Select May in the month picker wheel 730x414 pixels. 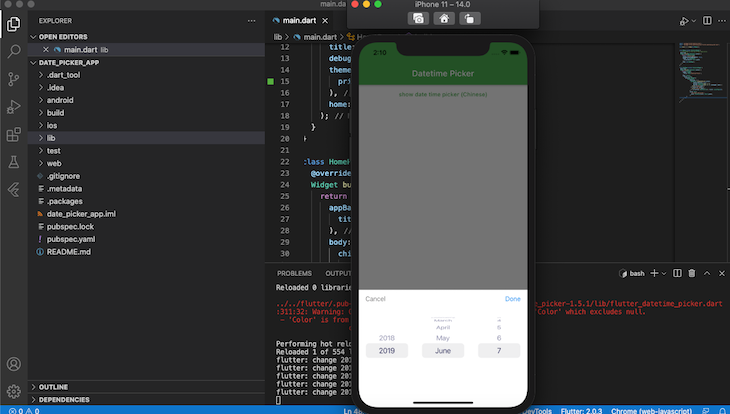click(443, 338)
